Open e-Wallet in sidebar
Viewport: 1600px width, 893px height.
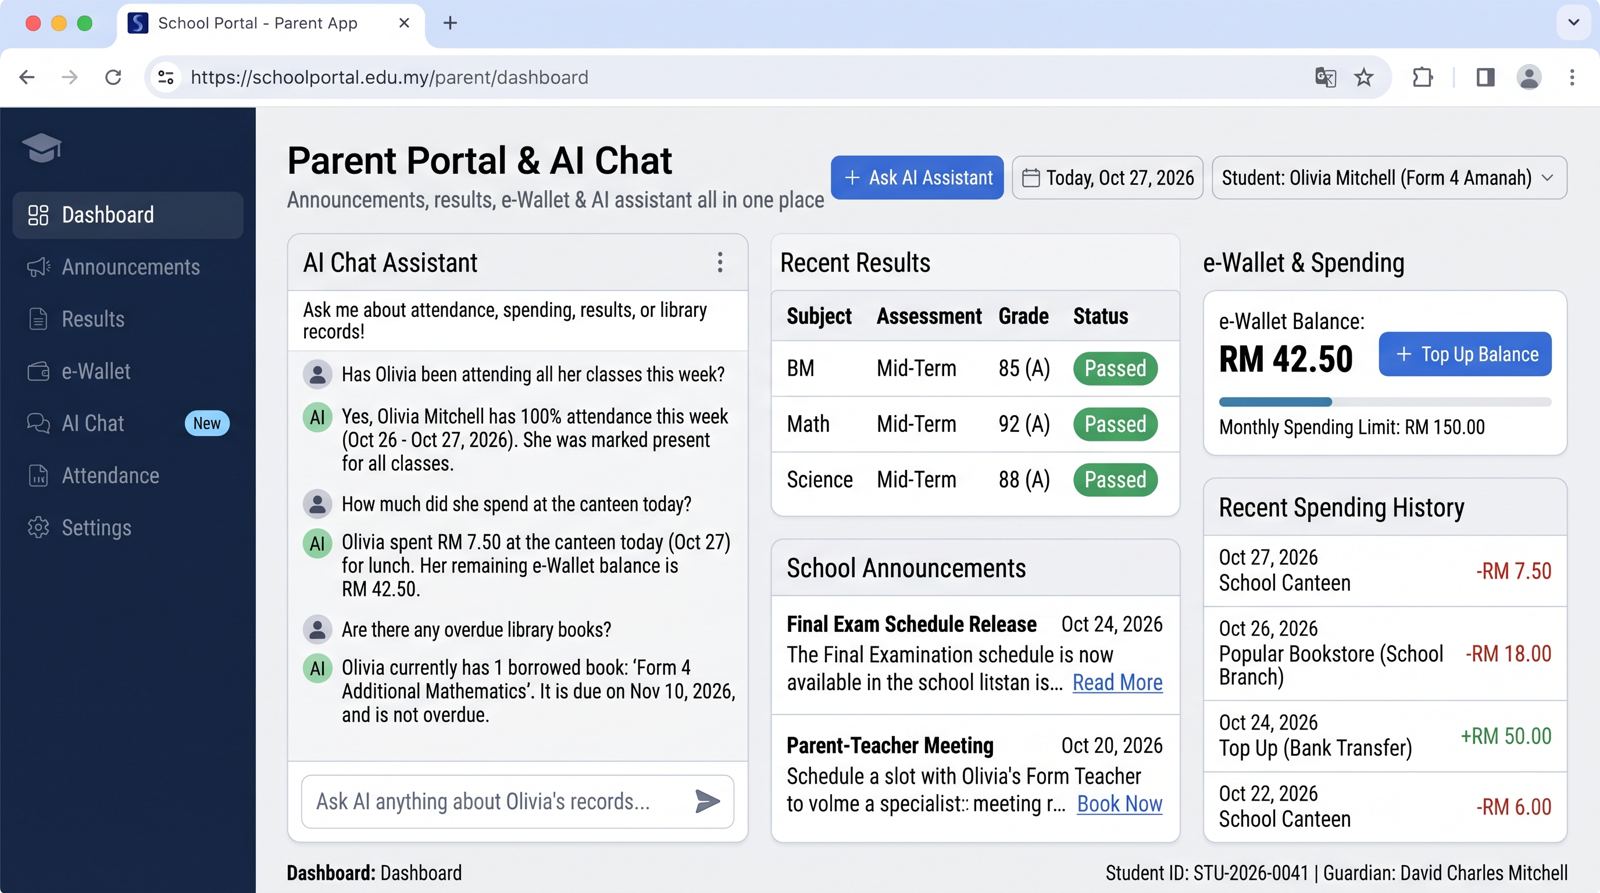[x=128, y=371]
